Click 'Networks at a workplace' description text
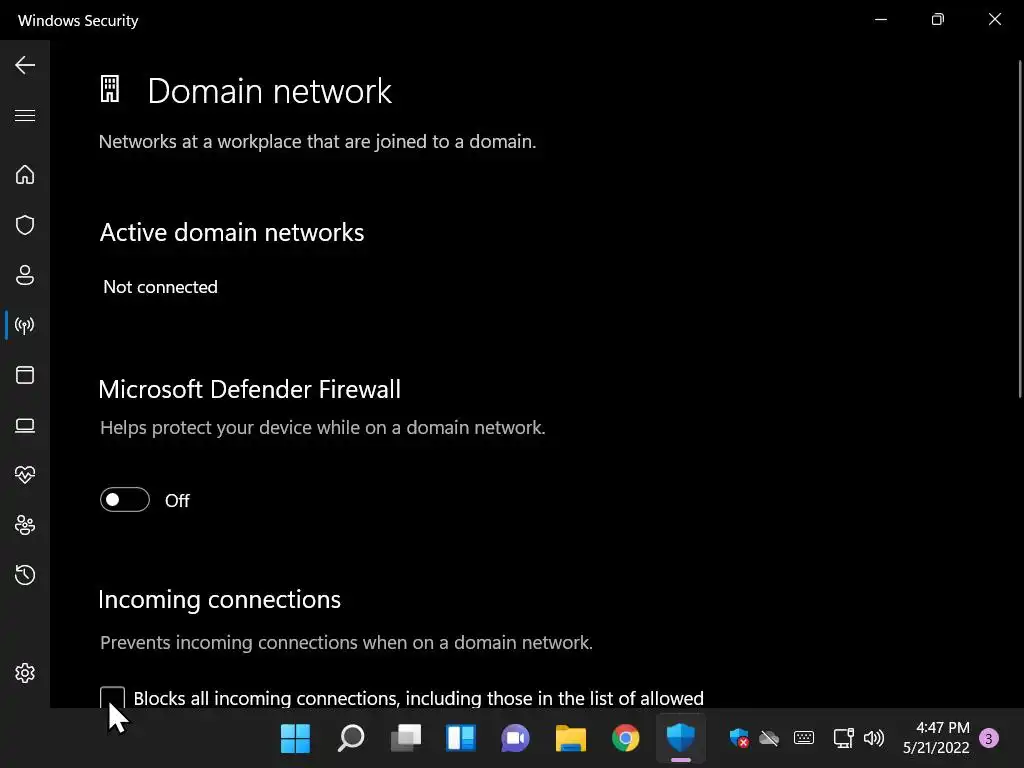Screen dimensions: 1024x768 tap(317, 142)
